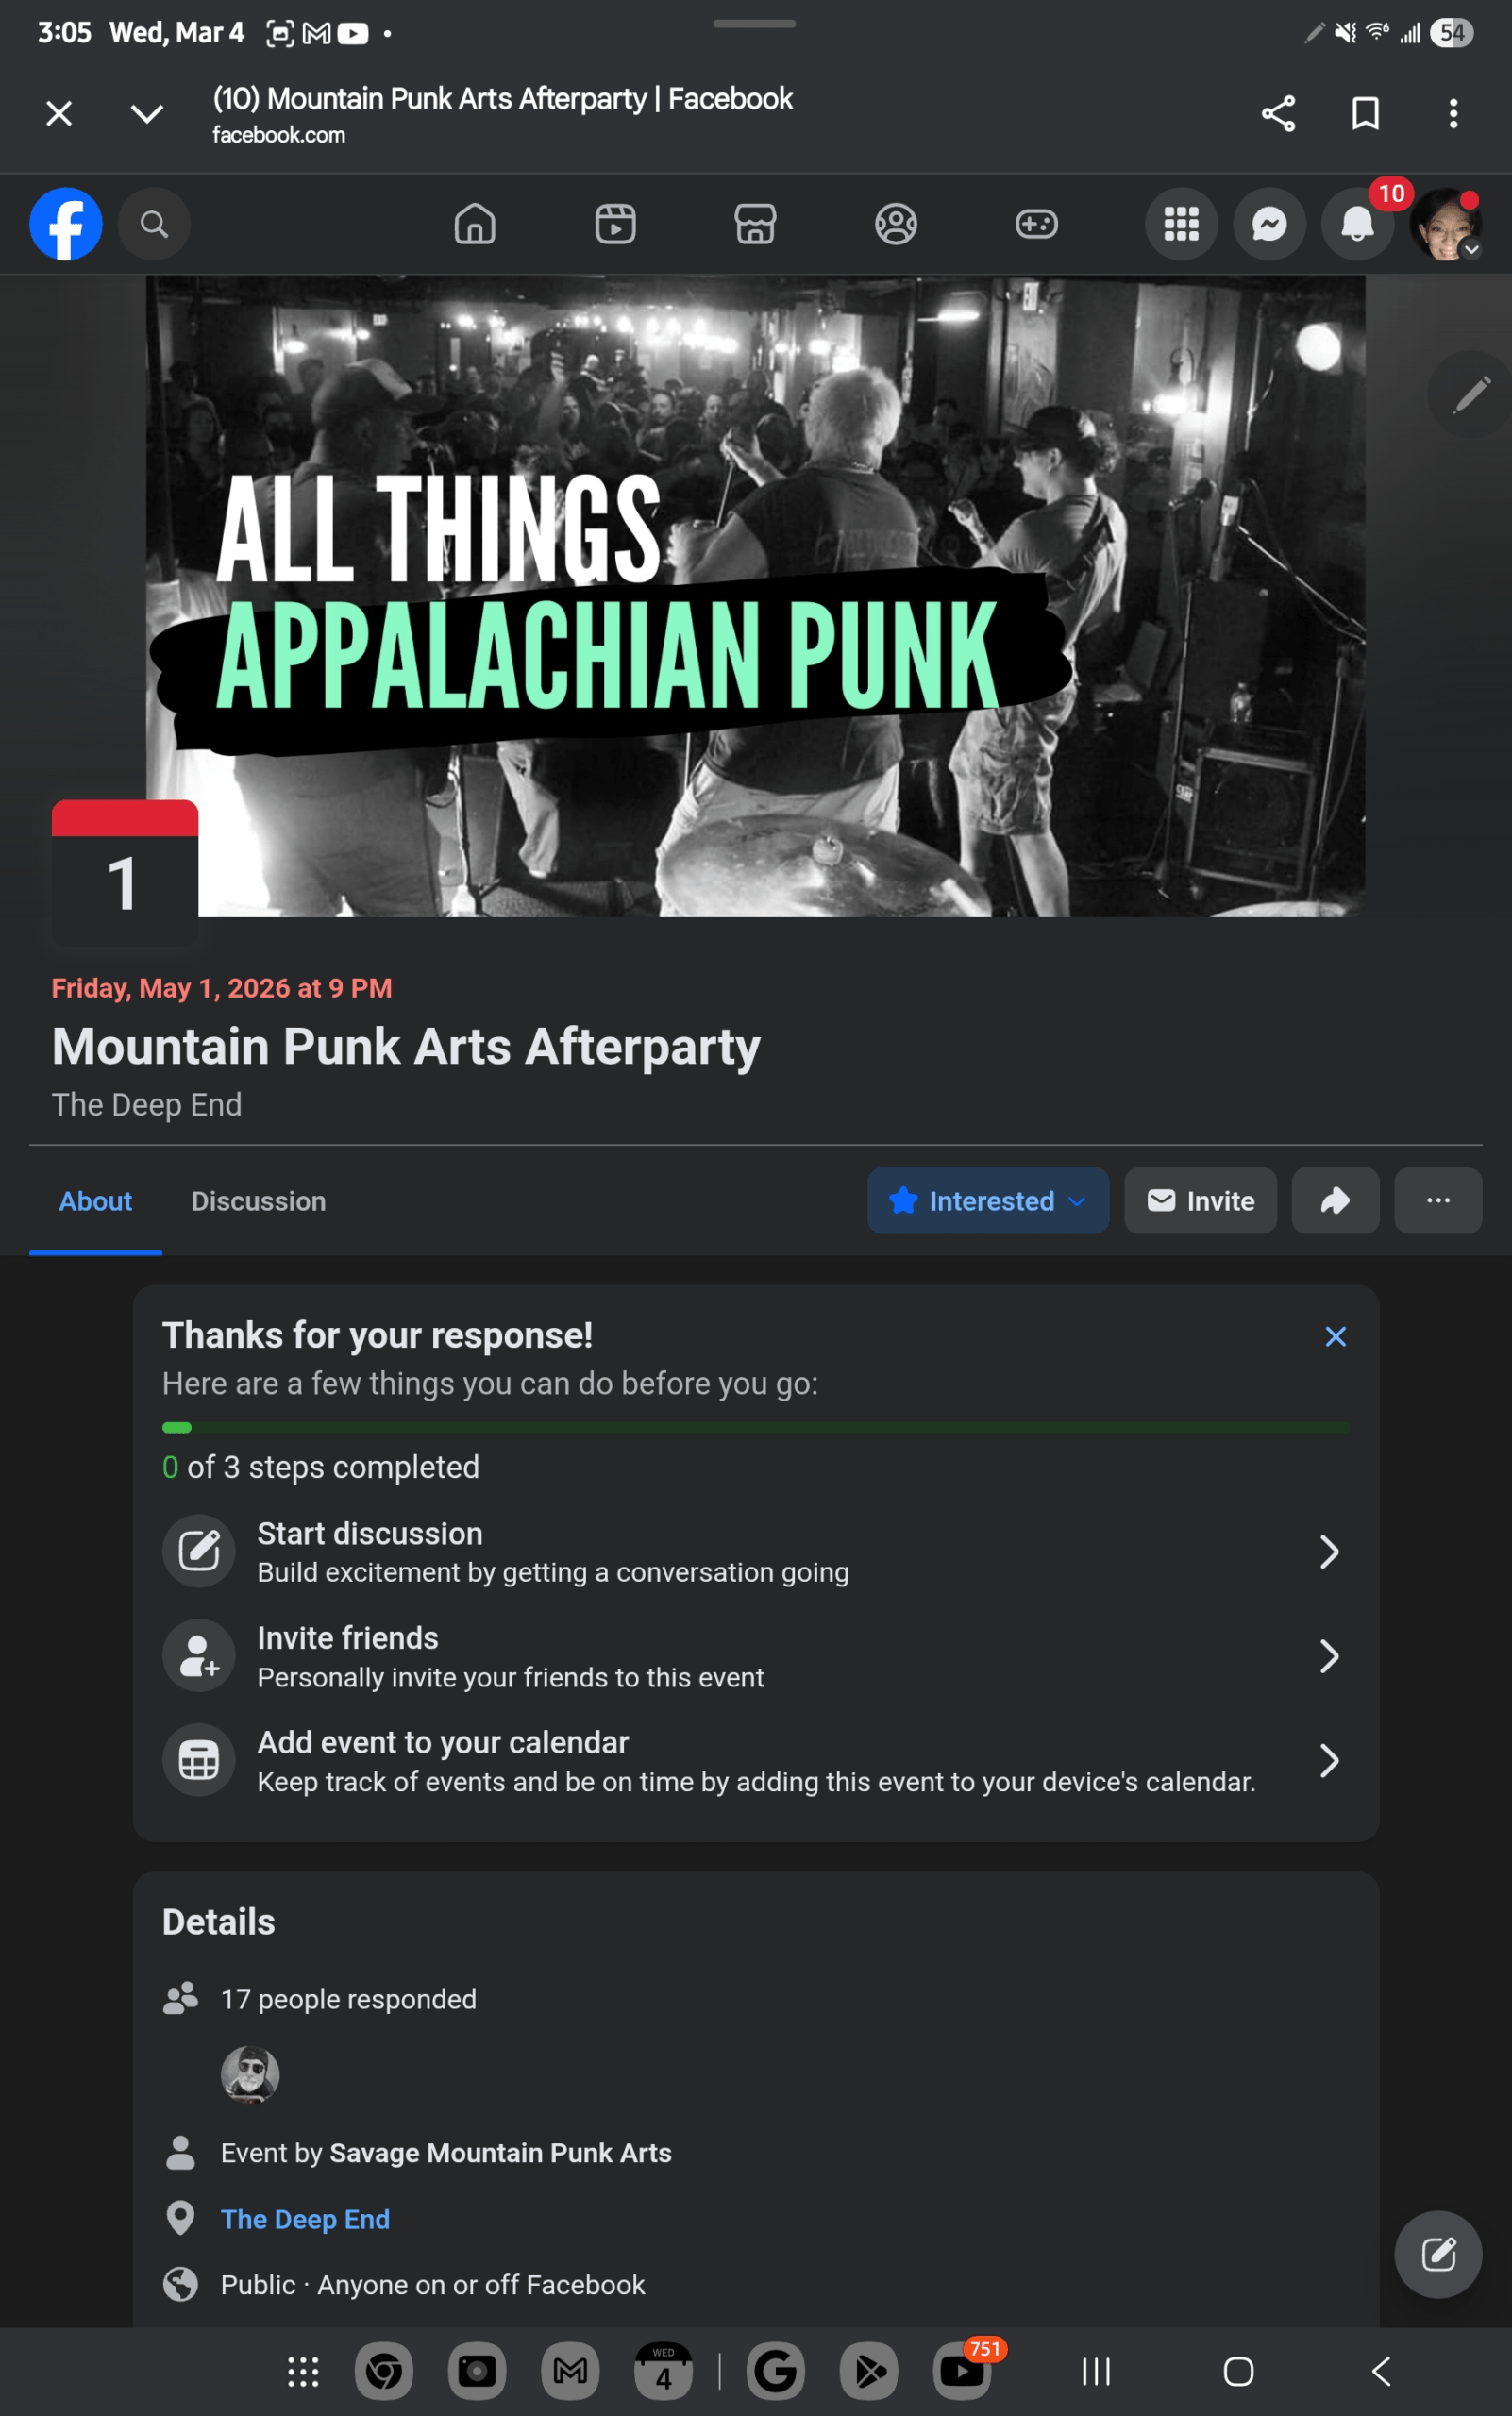Open The Deep End location link

click(x=305, y=2219)
